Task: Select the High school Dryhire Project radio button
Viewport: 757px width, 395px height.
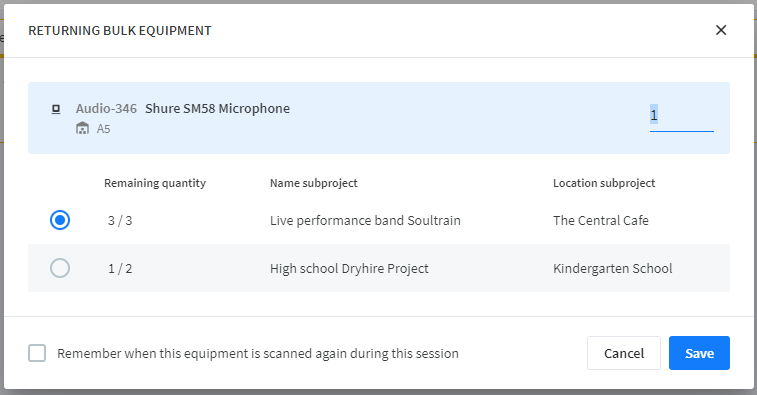Action: (x=60, y=268)
